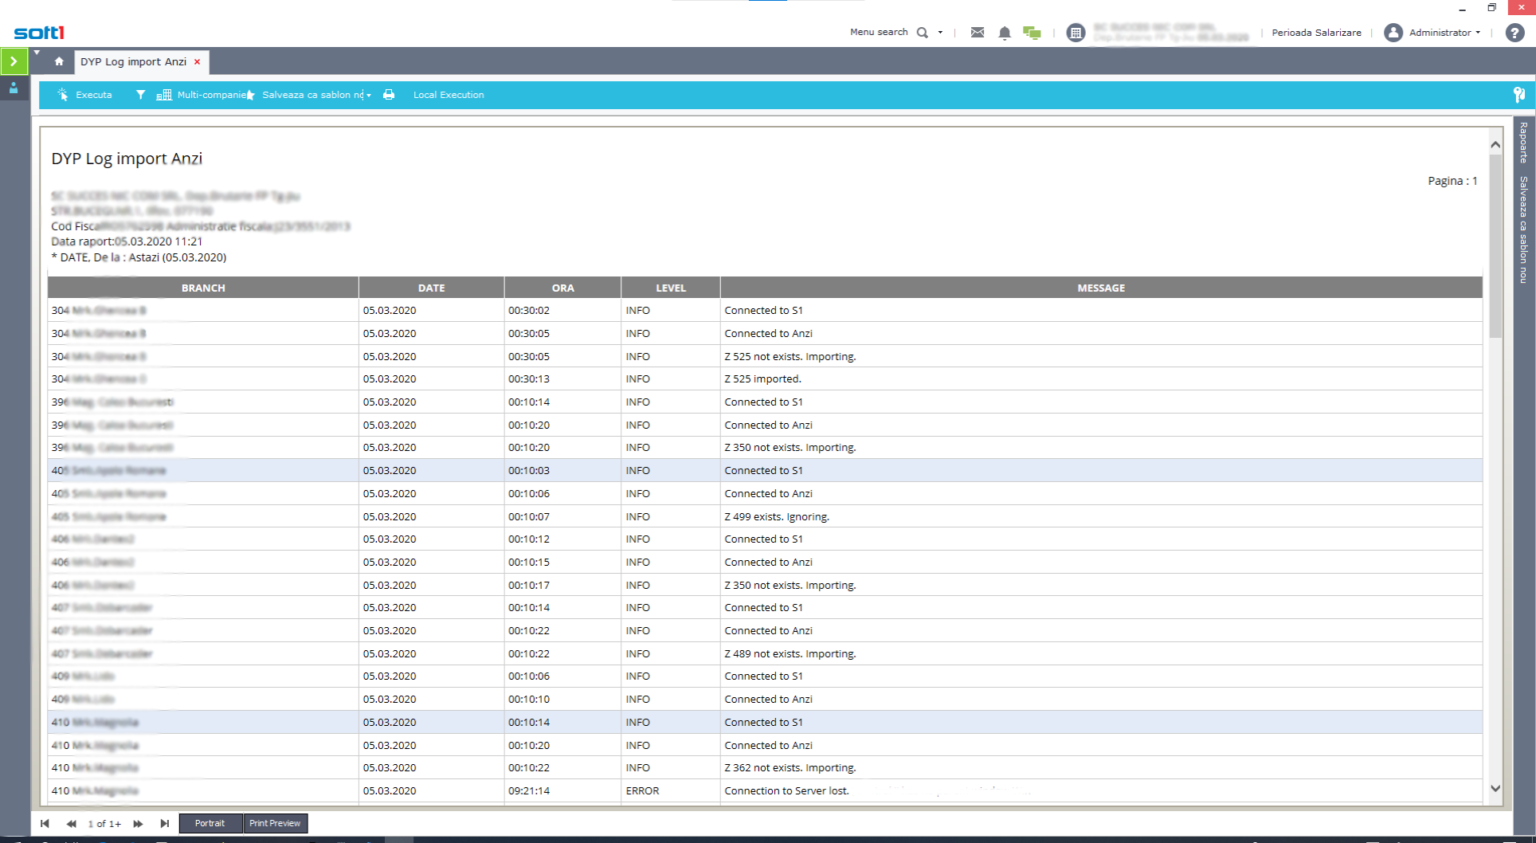
Task: Go to the Home tab
Action: coord(58,61)
